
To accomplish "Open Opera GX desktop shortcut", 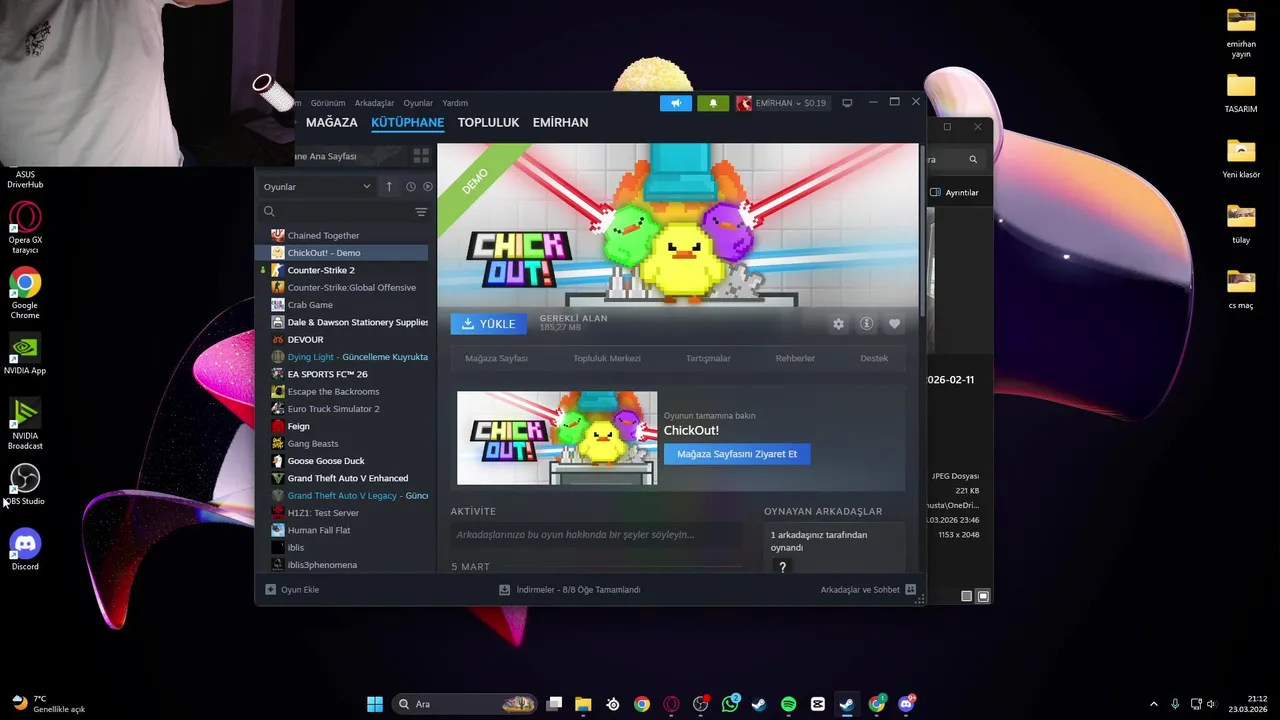I will (25, 228).
